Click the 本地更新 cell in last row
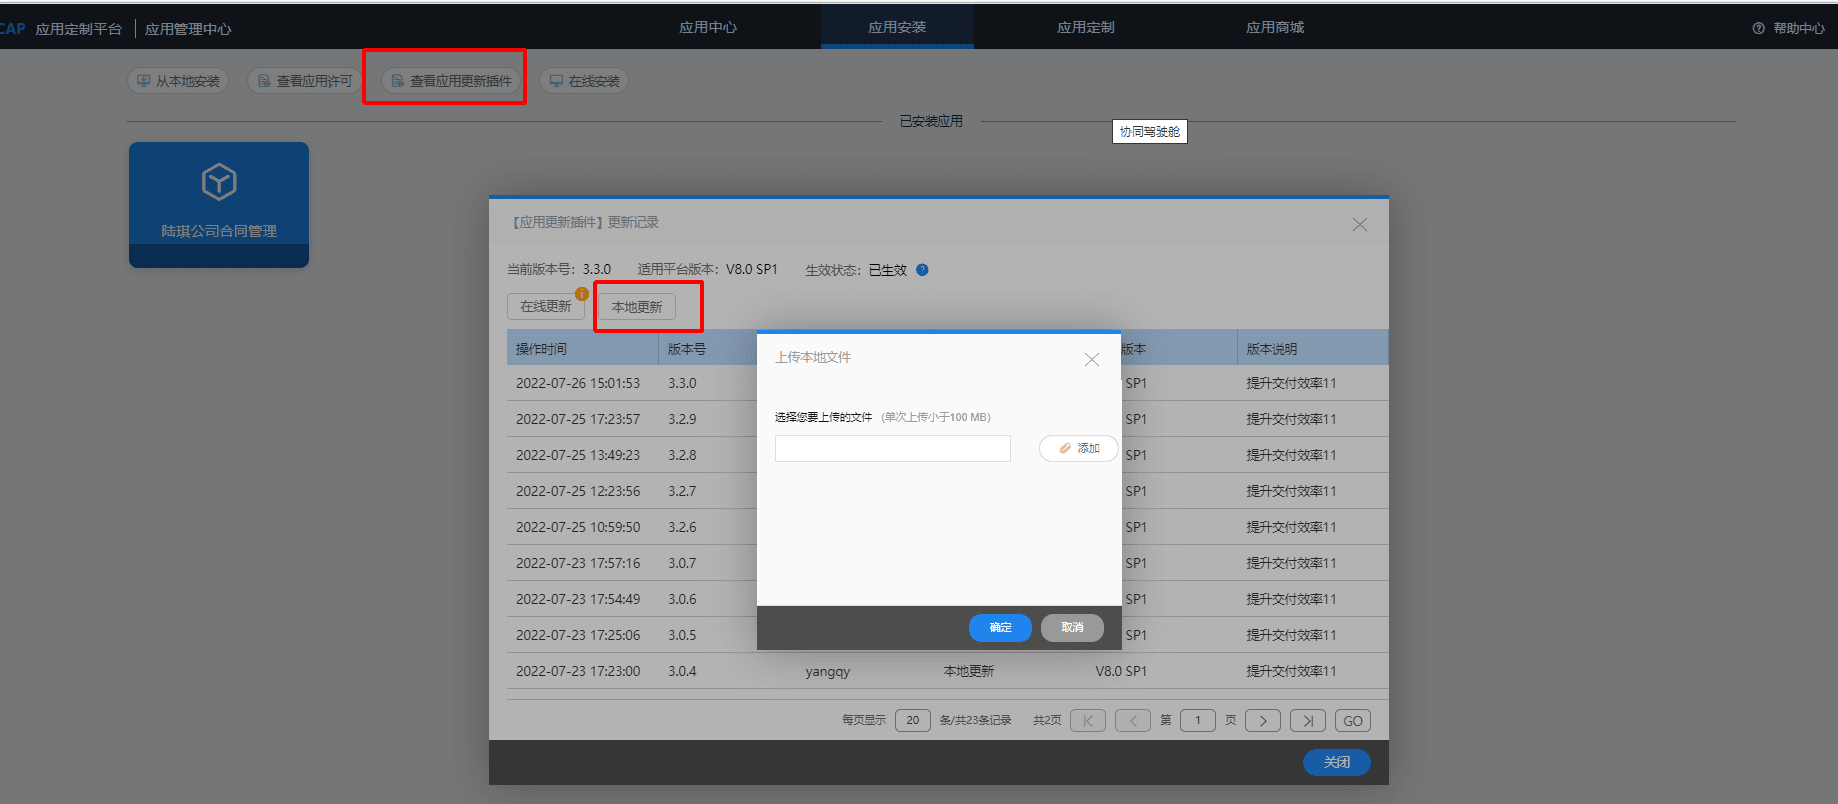 pyautogui.click(x=969, y=671)
